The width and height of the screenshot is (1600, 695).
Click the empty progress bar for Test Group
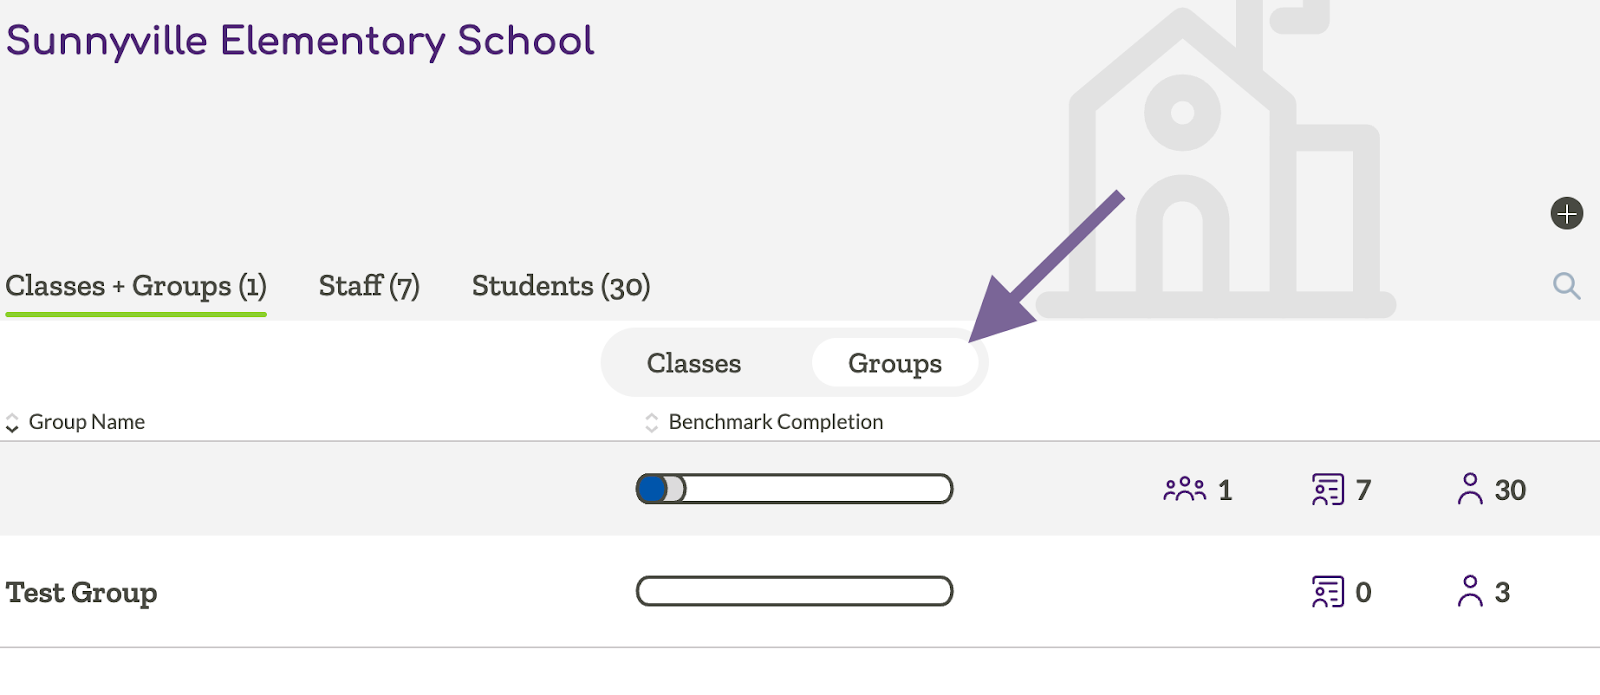pos(794,591)
